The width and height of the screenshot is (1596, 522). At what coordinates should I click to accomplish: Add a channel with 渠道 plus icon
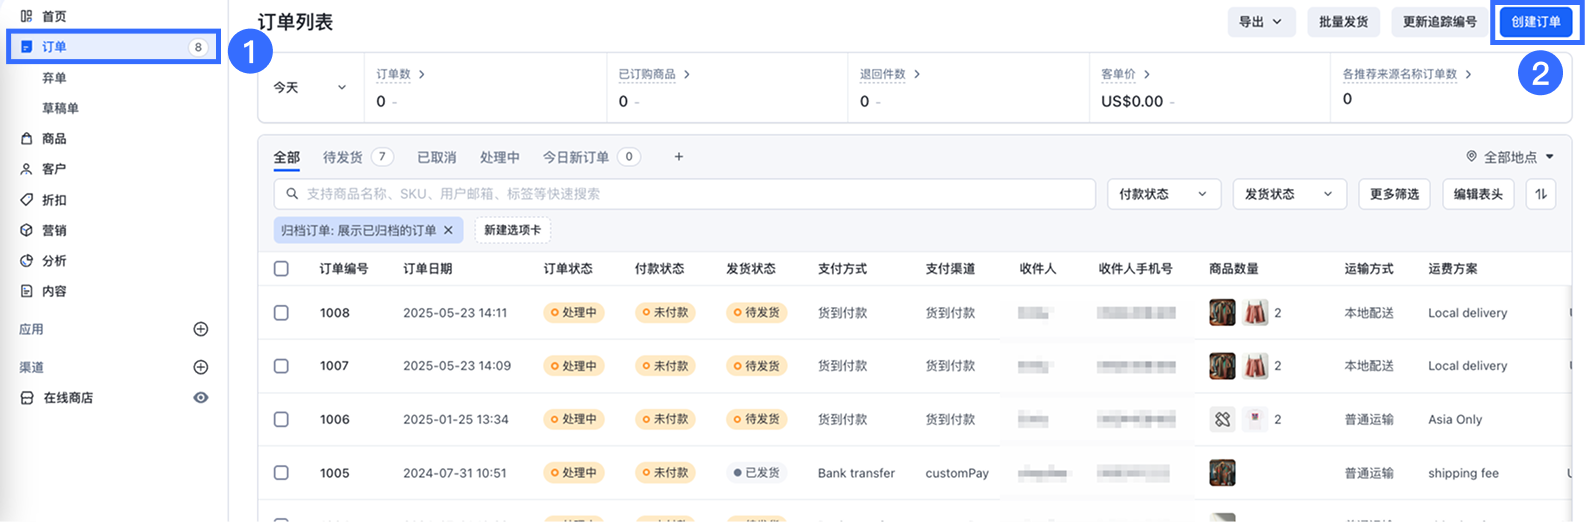click(200, 367)
